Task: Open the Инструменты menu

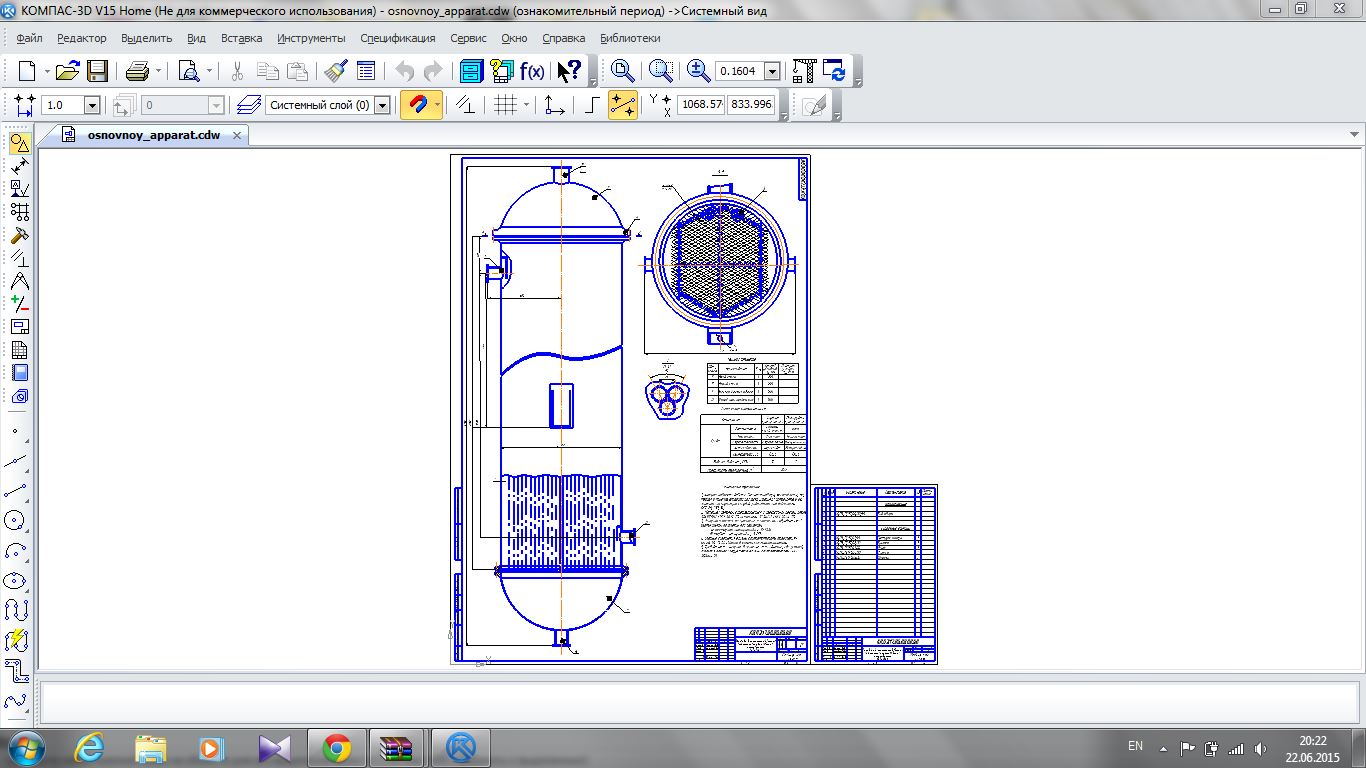Action: [311, 38]
